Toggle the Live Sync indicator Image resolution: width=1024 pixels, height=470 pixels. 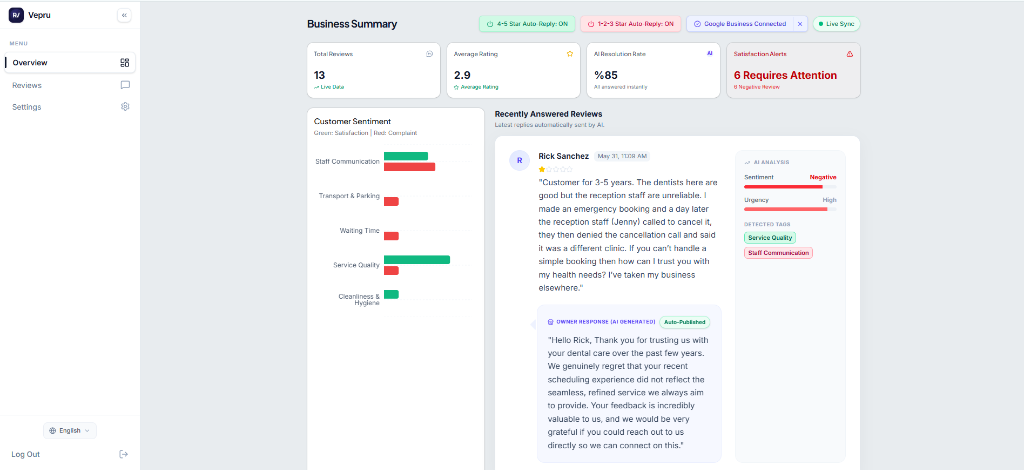click(837, 24)
